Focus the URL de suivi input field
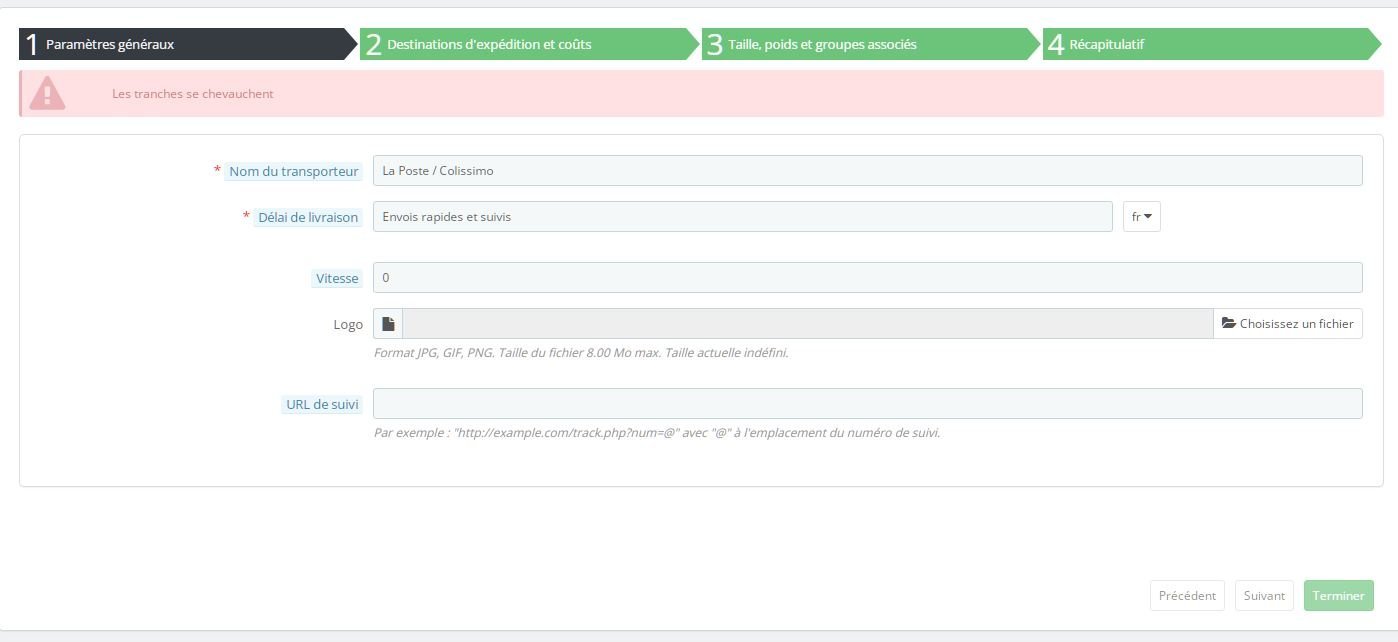Viewport: 1398px width, 642px height. point(867,404)
